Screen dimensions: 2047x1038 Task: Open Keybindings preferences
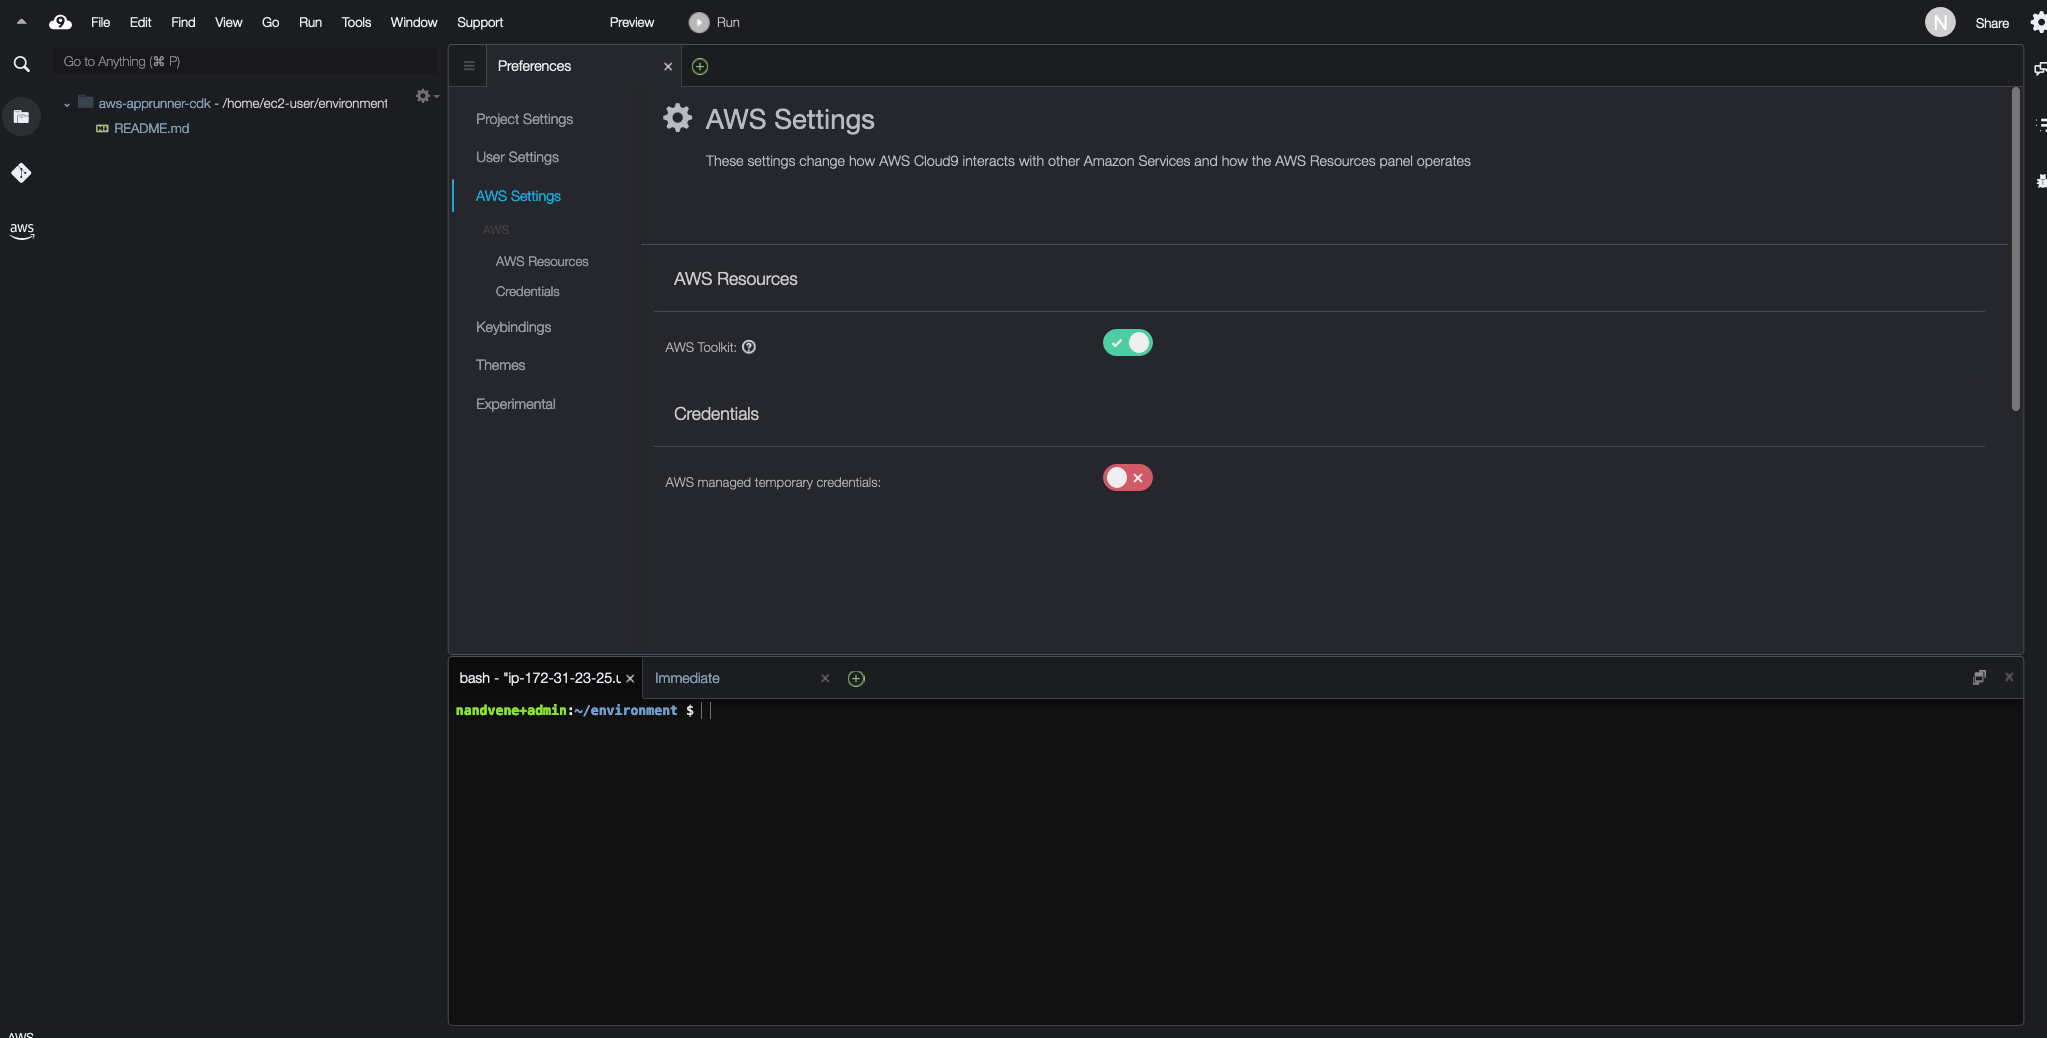[513, 327]
